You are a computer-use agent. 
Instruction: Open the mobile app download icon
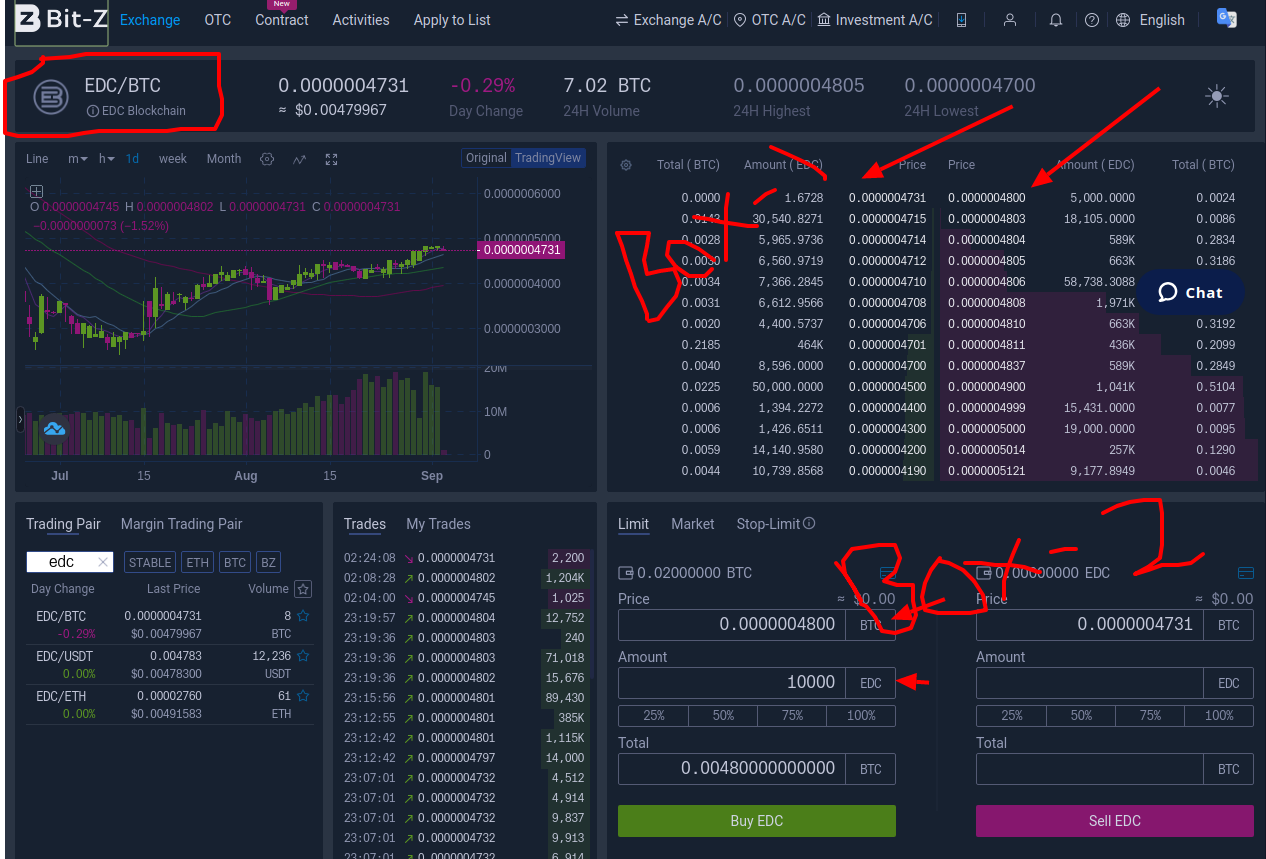(961, 20)
